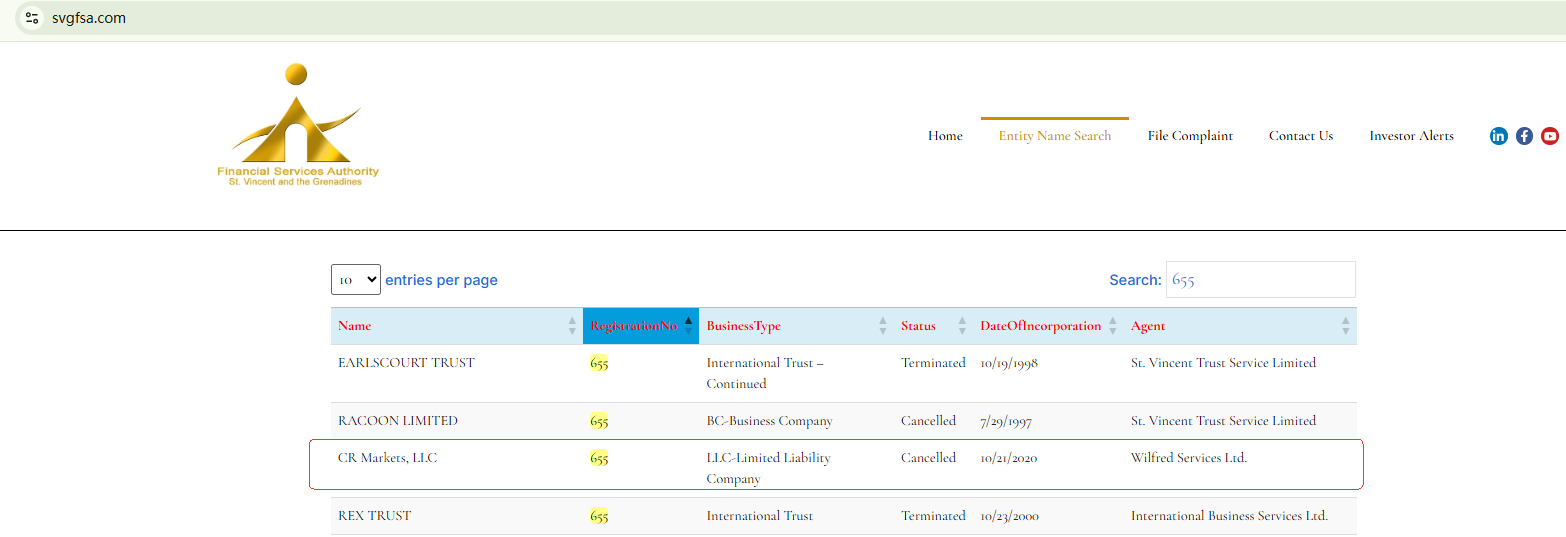Open the Investor Alerts page
Screen dimensions: 1566x537
pyautogui.click(x=1411, y=136)
